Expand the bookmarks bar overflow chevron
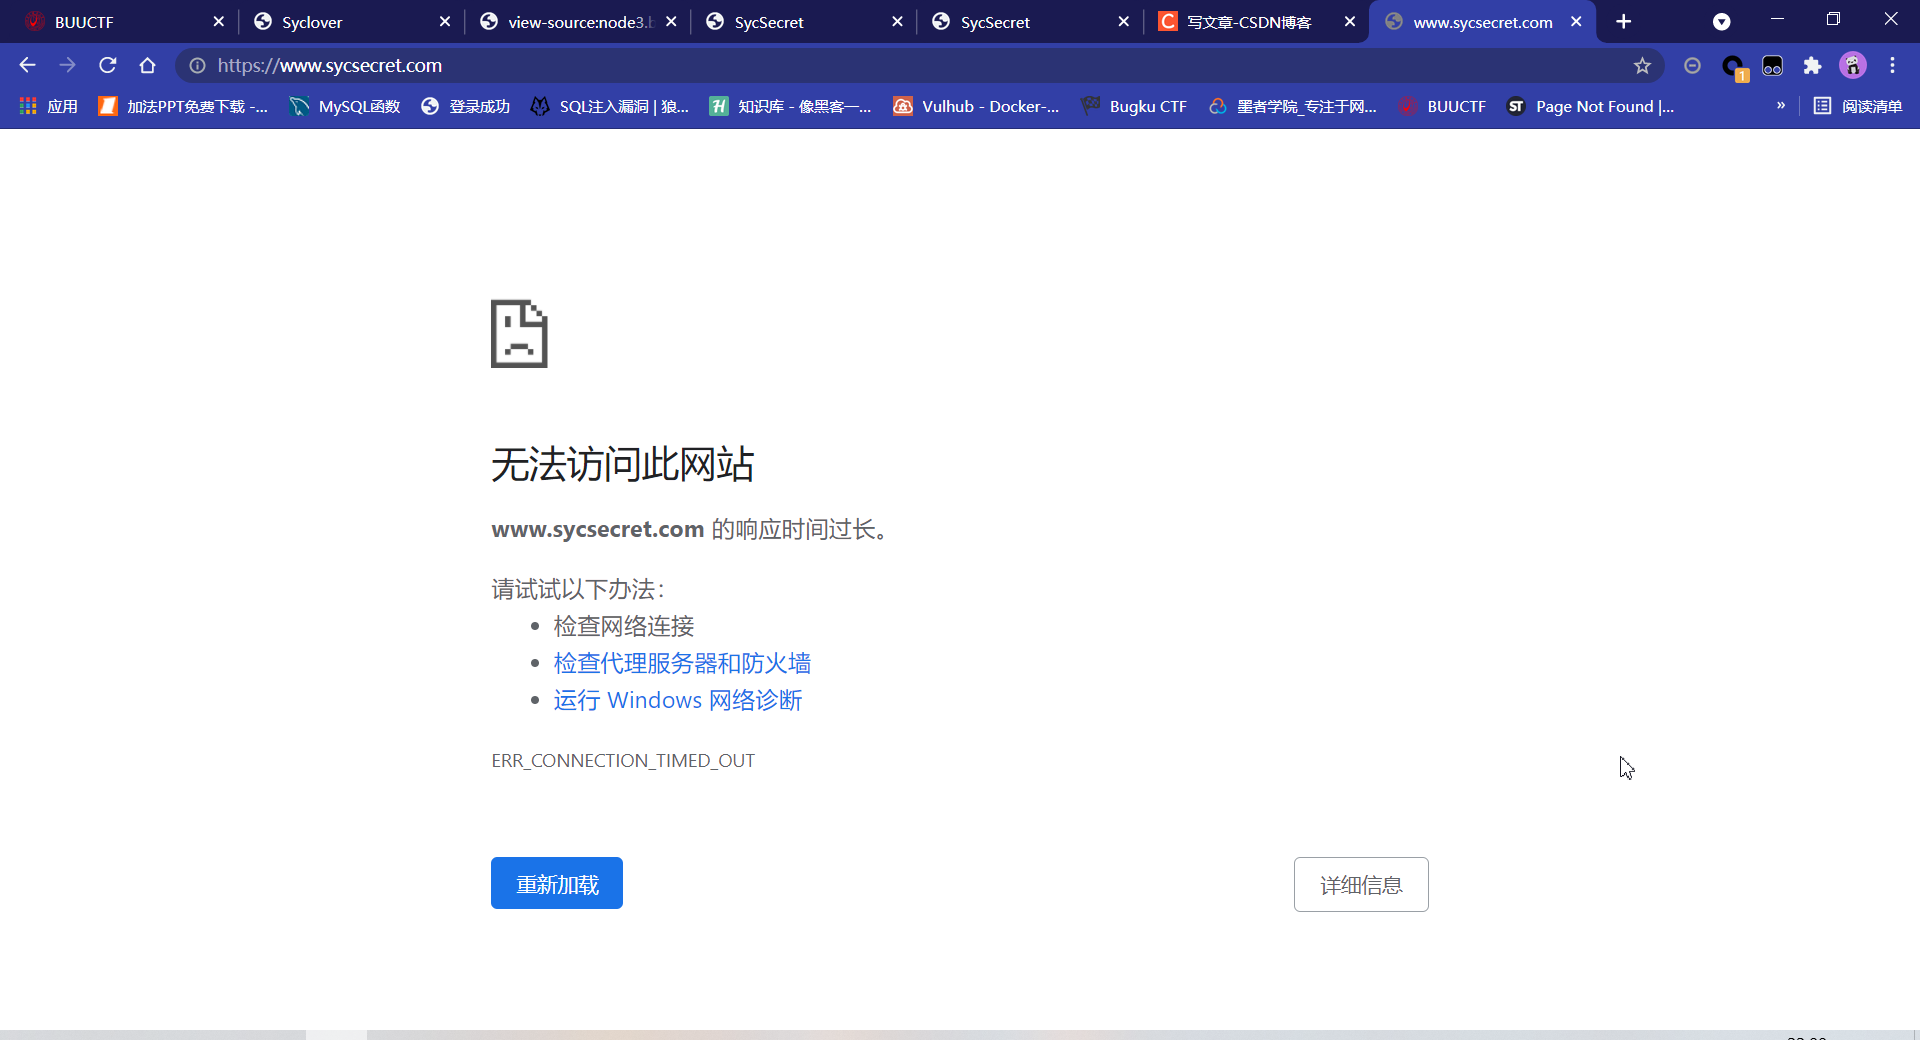The height and width of the screenshot is (1040, 1921). tap(1781, 105)
